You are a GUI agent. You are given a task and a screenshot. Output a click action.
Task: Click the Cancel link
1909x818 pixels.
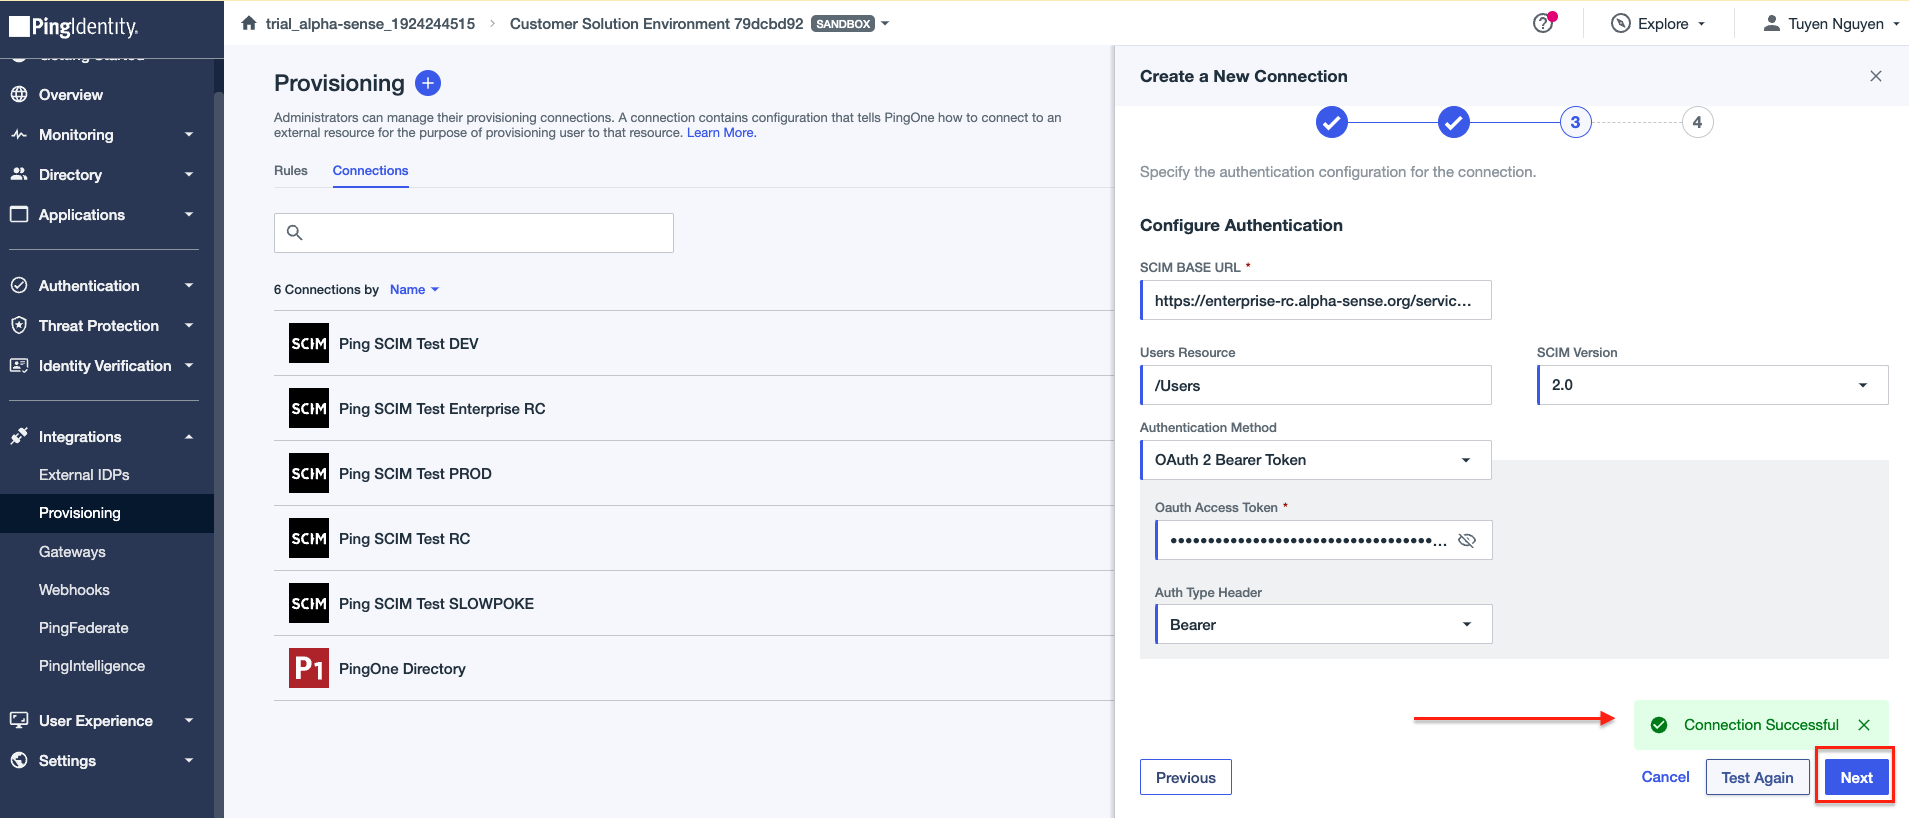(1665, 776)
